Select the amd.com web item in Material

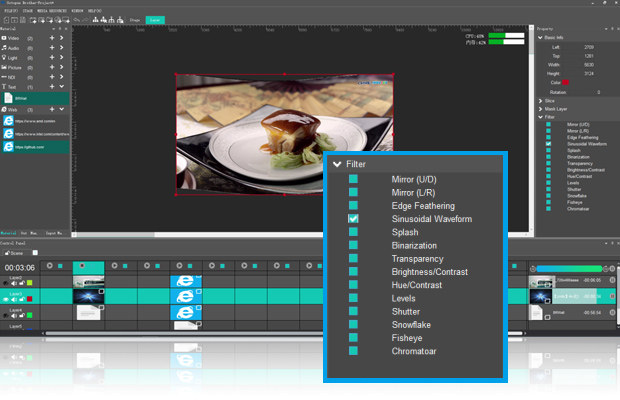(35, 121)
